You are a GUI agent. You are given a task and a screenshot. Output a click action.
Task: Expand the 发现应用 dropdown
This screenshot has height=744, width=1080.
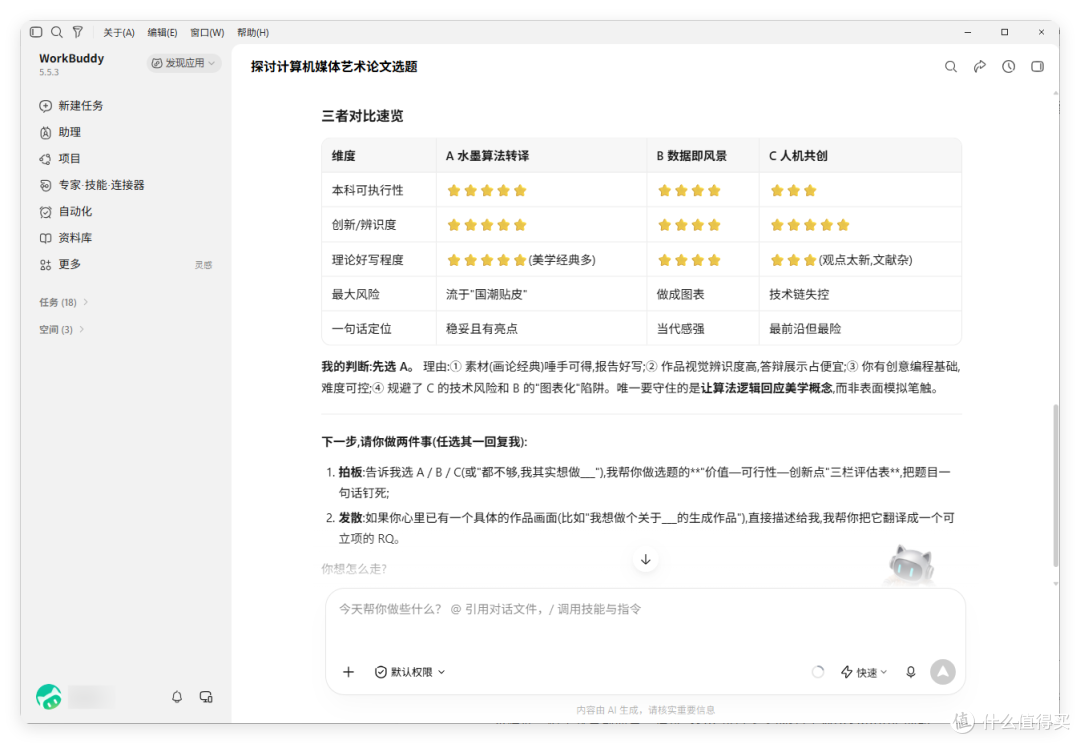[183, 63]
